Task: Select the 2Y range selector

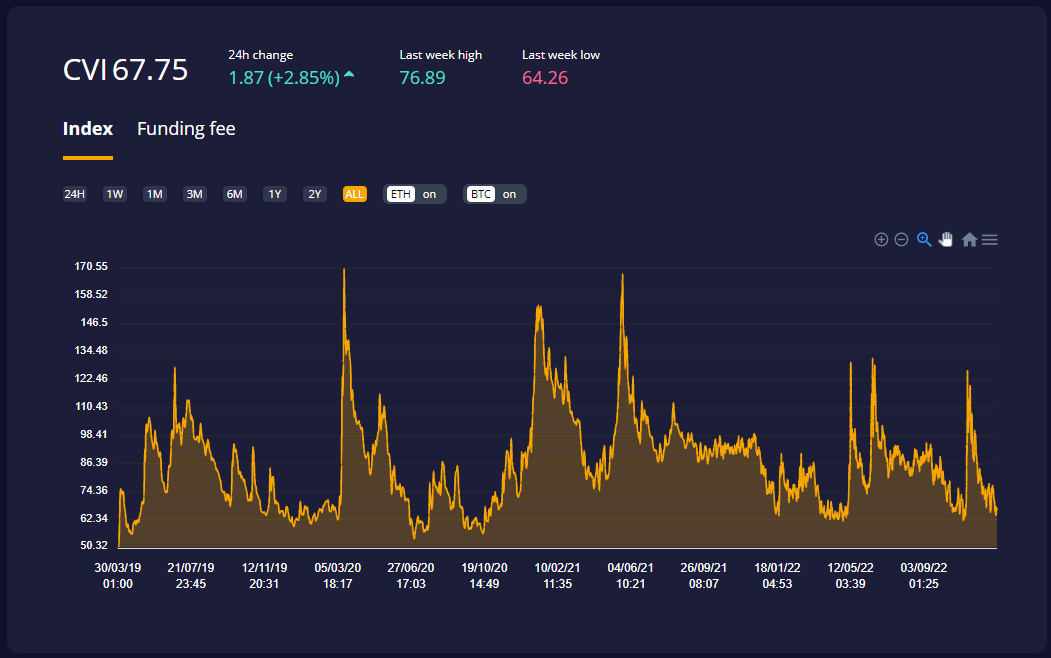Action: click(x=315, y=194)
